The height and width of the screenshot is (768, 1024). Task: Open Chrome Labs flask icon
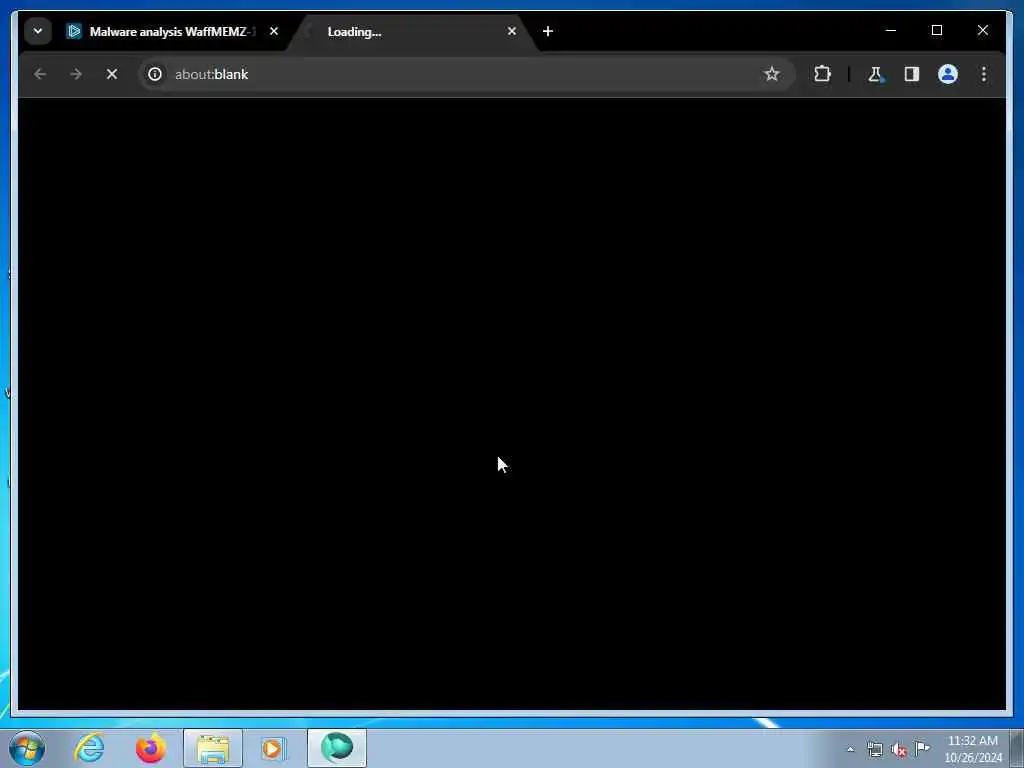pyautogui.click(x=875, y=74)
